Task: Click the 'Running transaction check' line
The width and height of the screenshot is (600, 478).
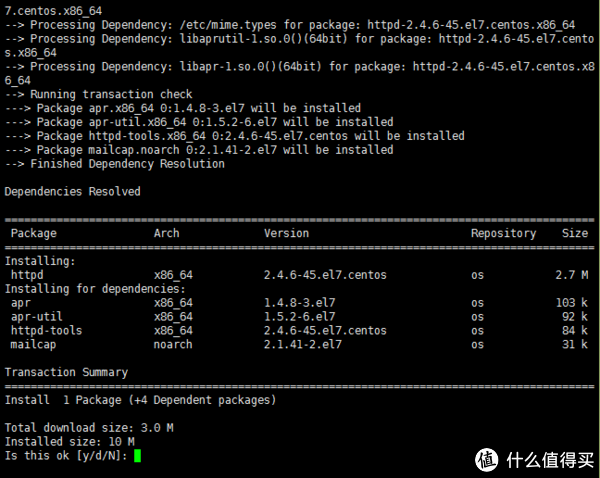Action: coord(98,94)
